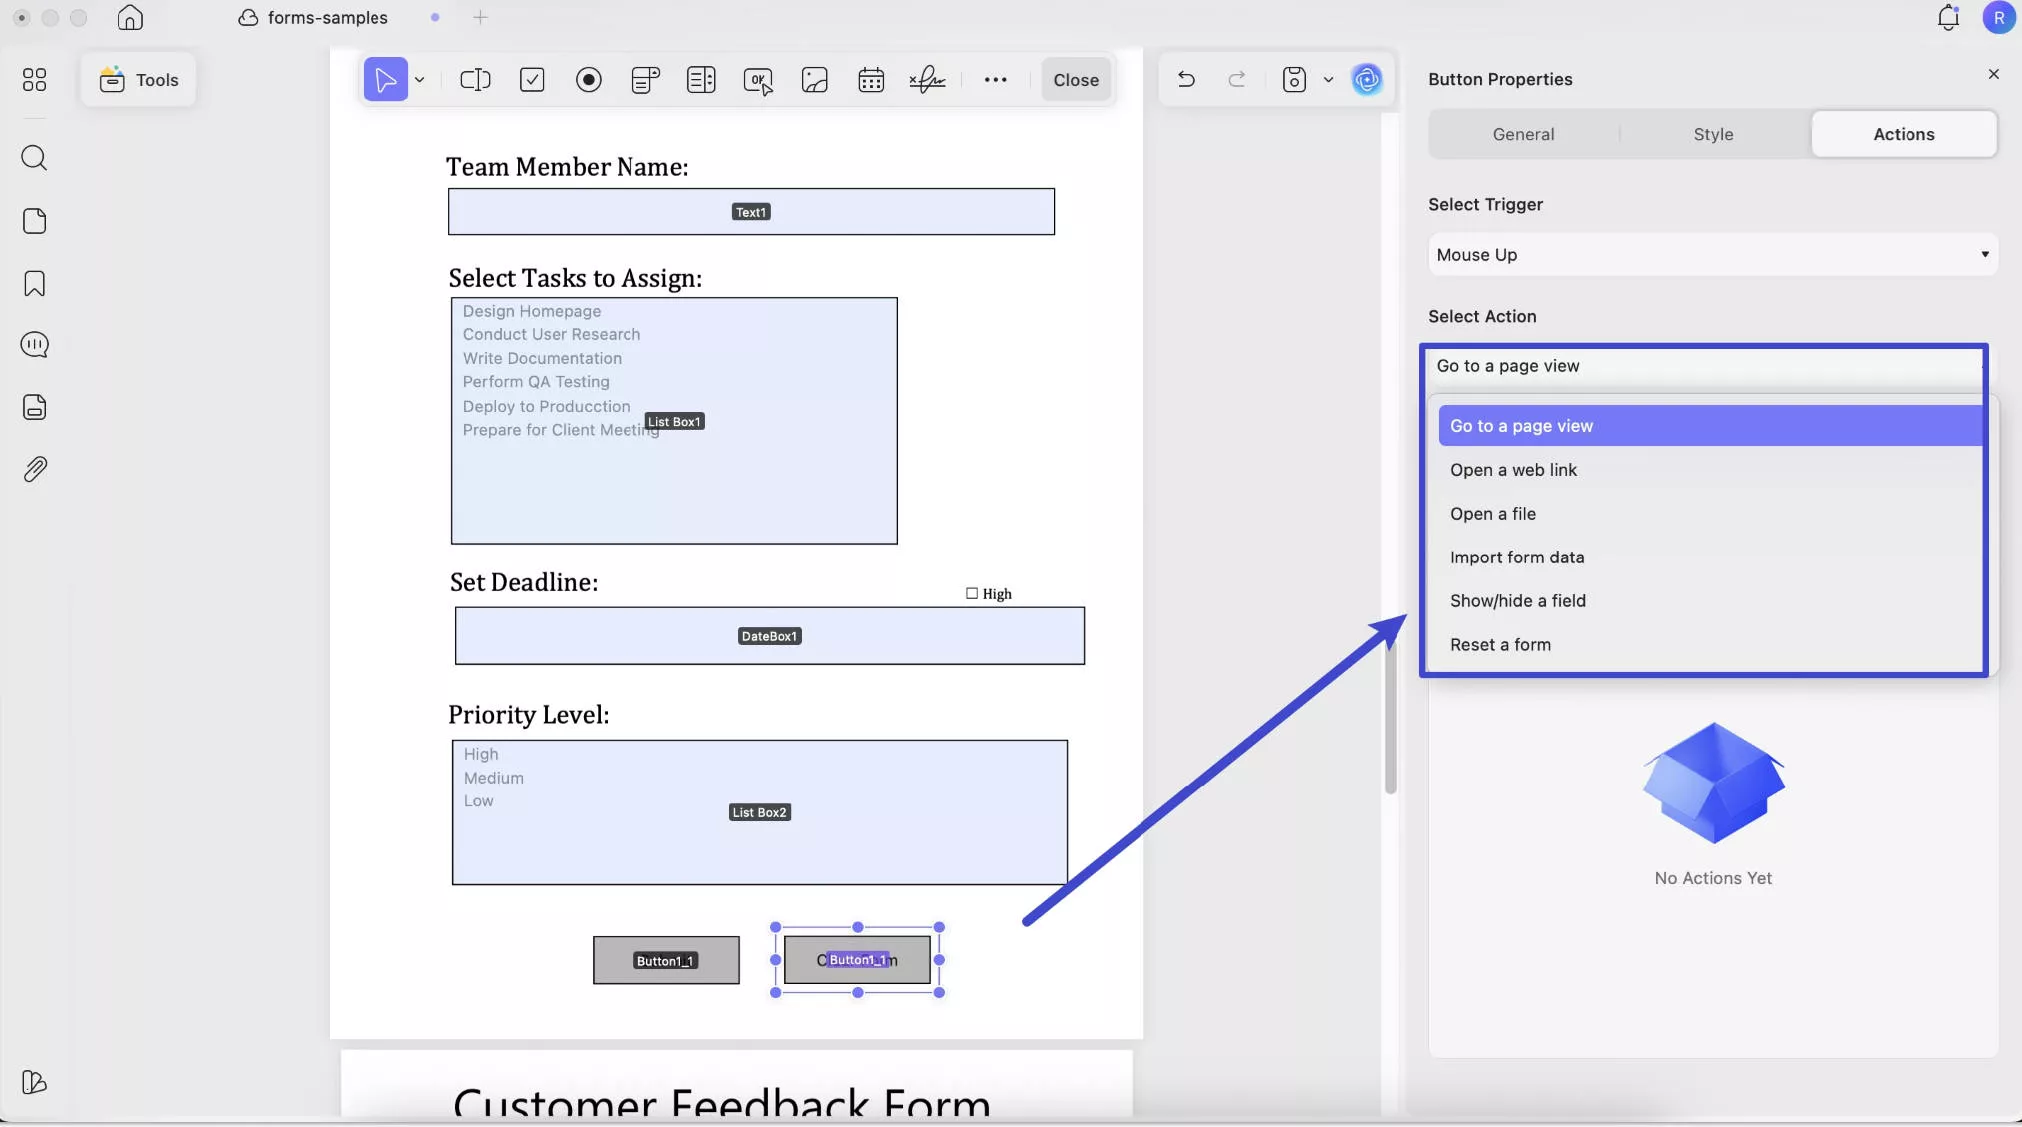
Task: Select Show/hide a field option
Action: coord(1710,601)
